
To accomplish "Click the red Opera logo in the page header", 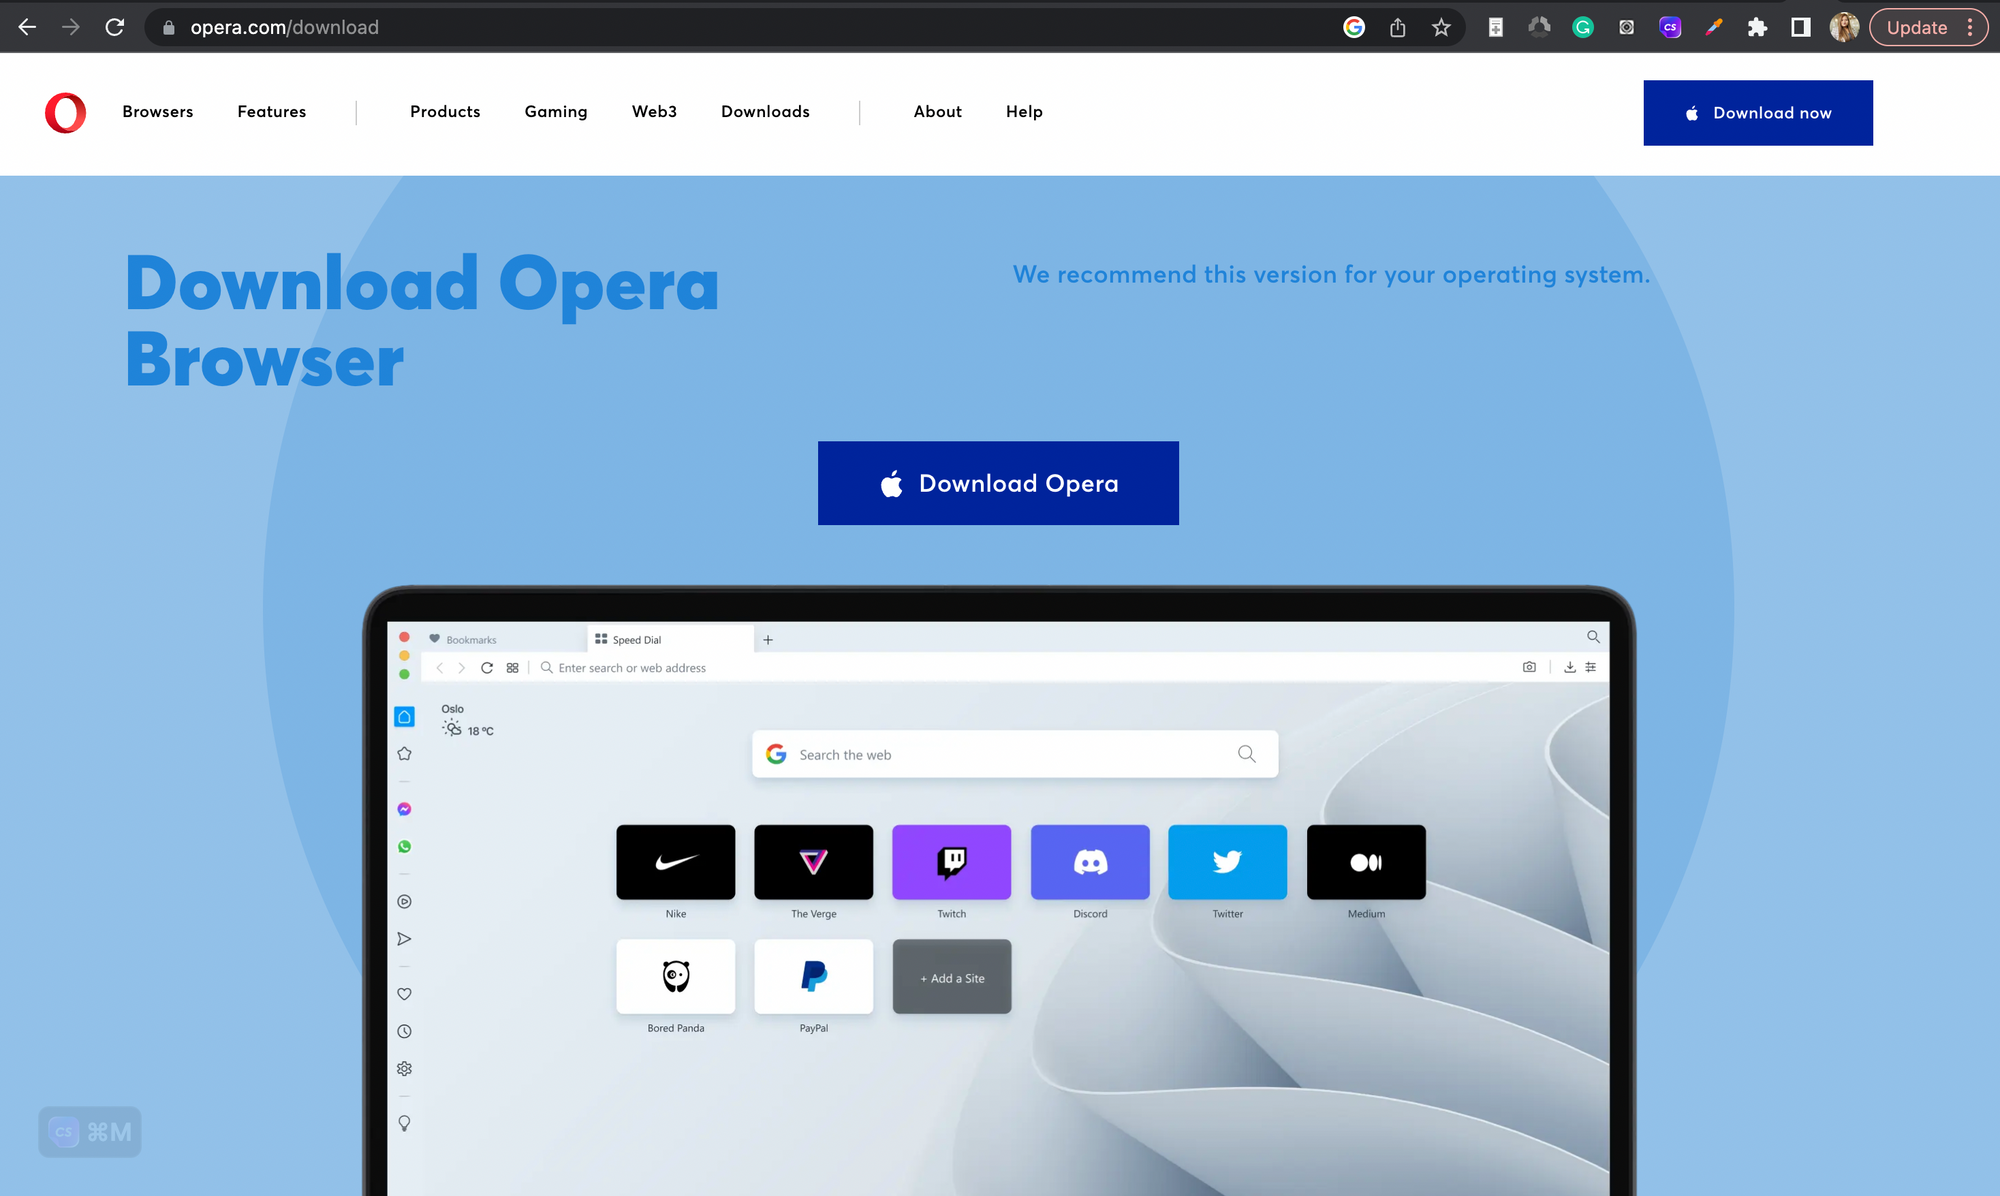I will (x=65, y=112).
